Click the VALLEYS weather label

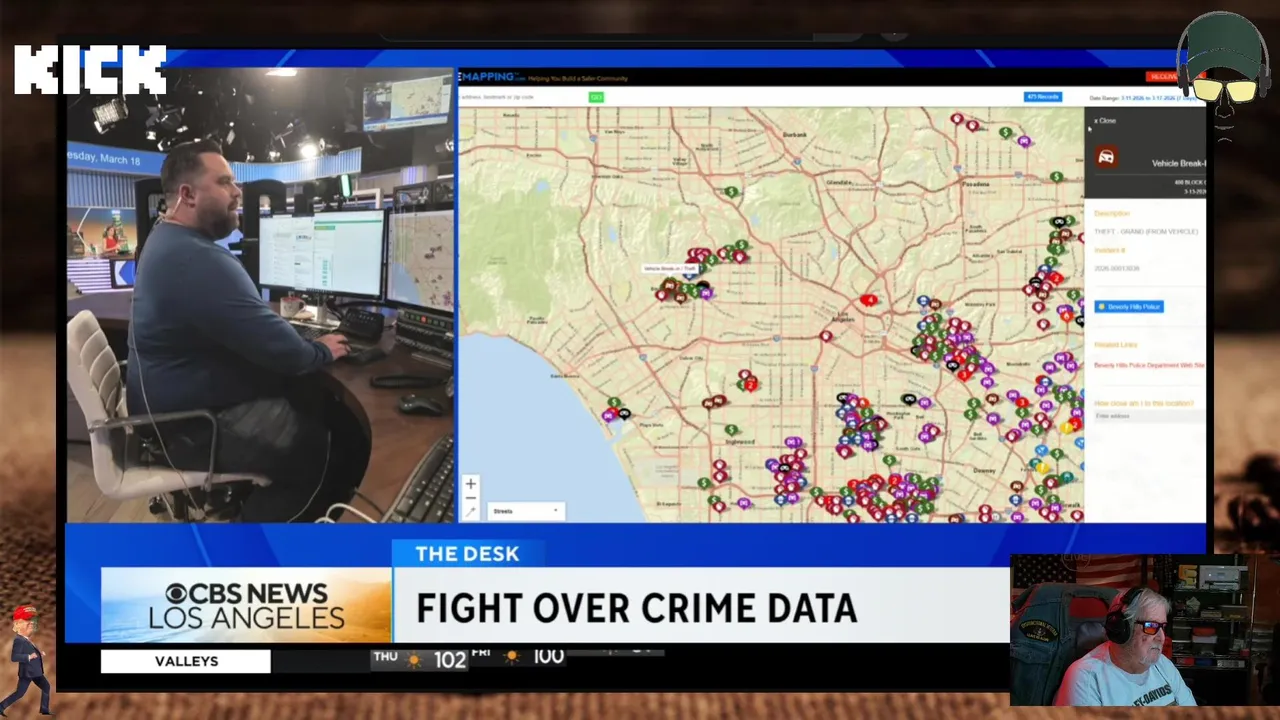[x=186, y=661]
